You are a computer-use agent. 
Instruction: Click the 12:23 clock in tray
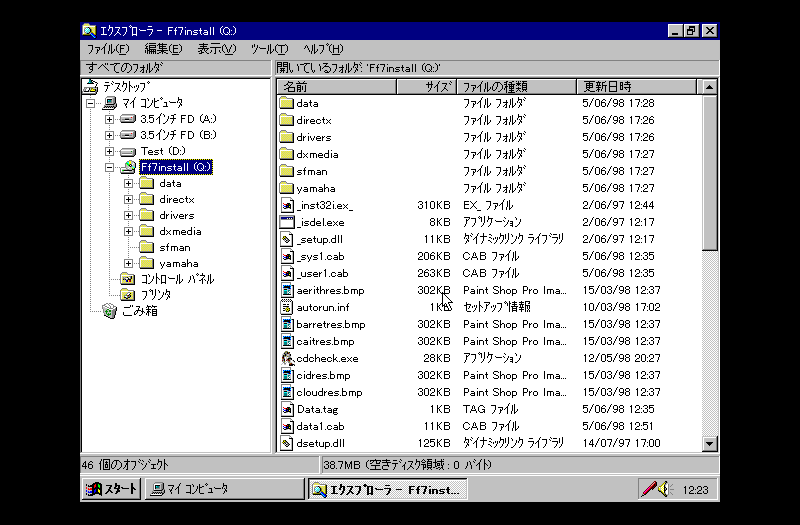click(695, 490)
